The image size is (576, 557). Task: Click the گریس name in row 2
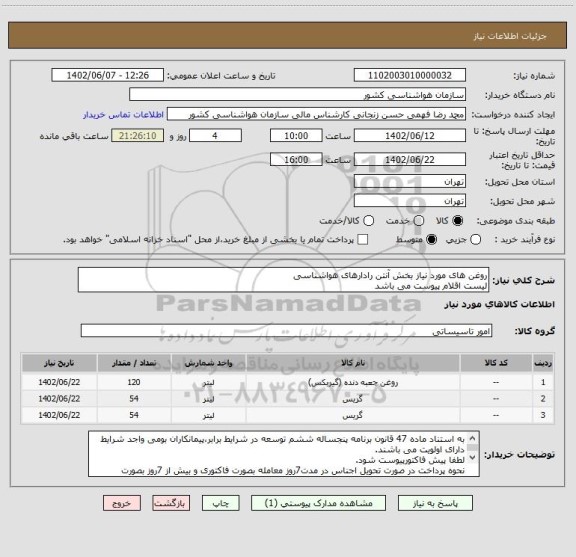[x=353, y=399]
